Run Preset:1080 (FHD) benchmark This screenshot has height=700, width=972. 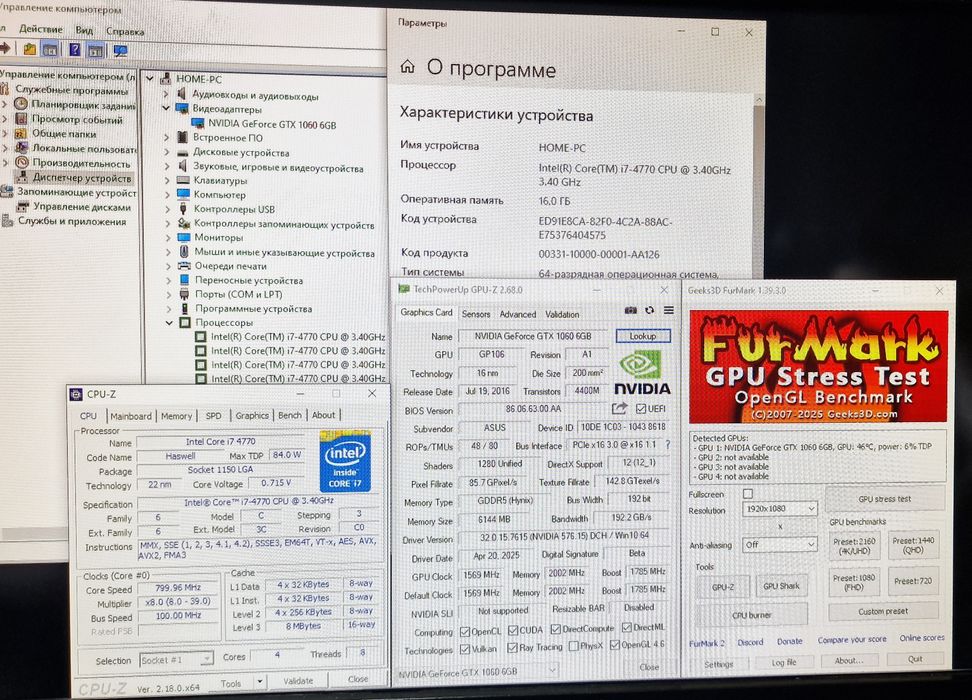point(854,582)
